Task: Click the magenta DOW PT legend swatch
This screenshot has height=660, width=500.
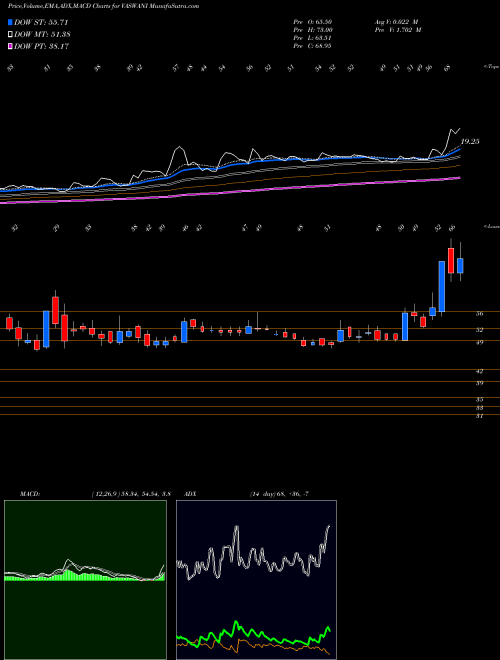Action: click(11, 46)
